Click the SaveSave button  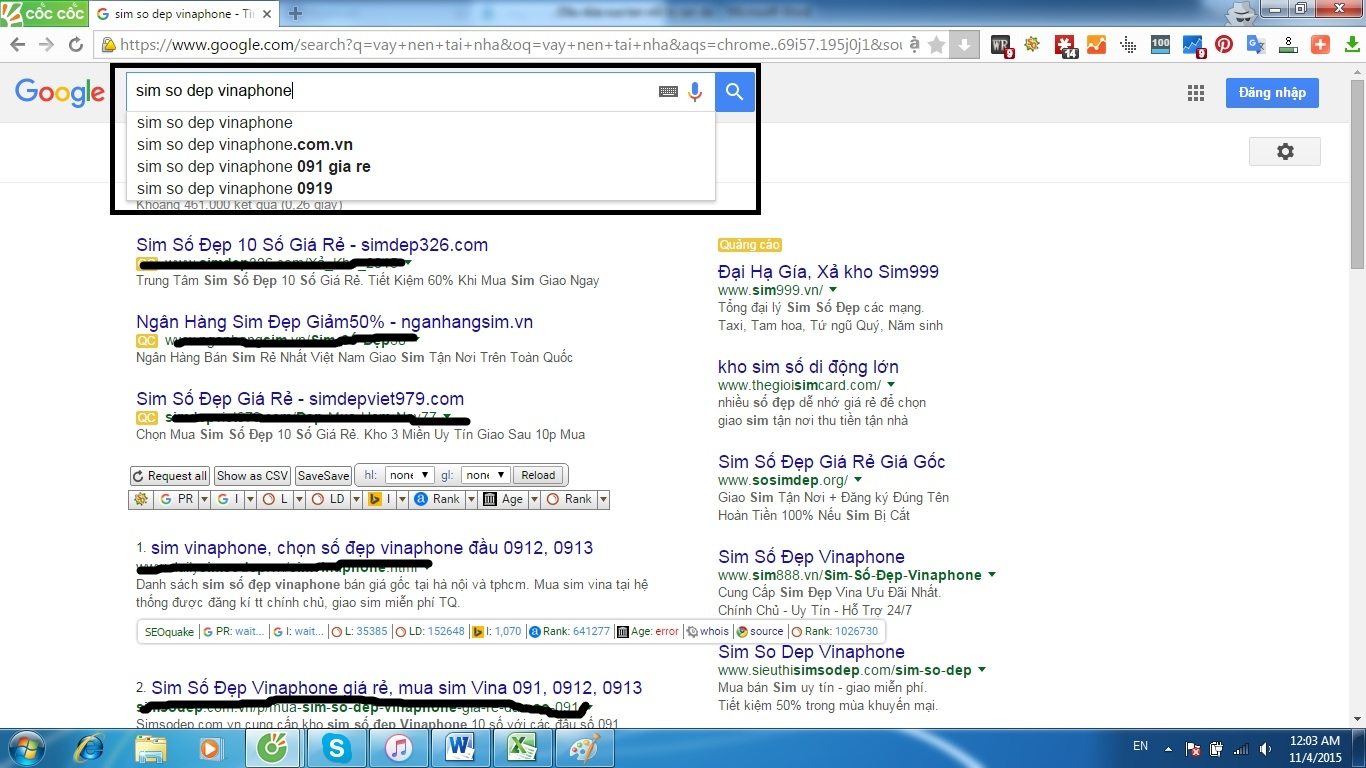point(323,476)
